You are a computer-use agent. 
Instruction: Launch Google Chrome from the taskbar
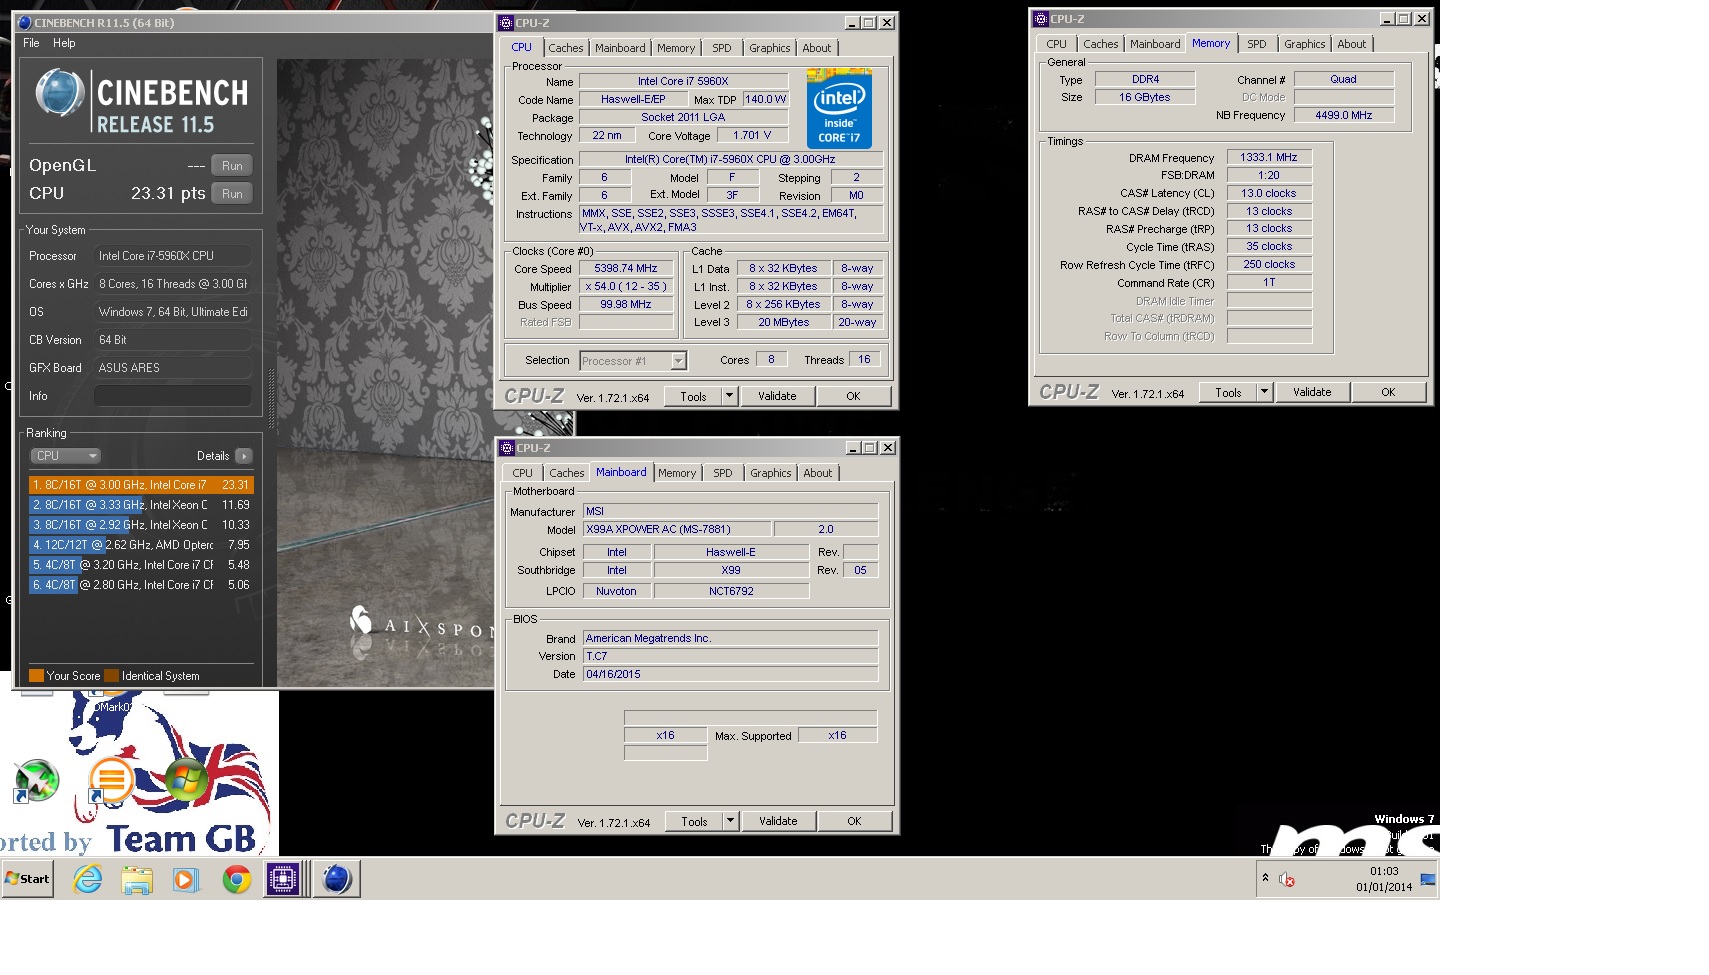[x=237, y=879]
